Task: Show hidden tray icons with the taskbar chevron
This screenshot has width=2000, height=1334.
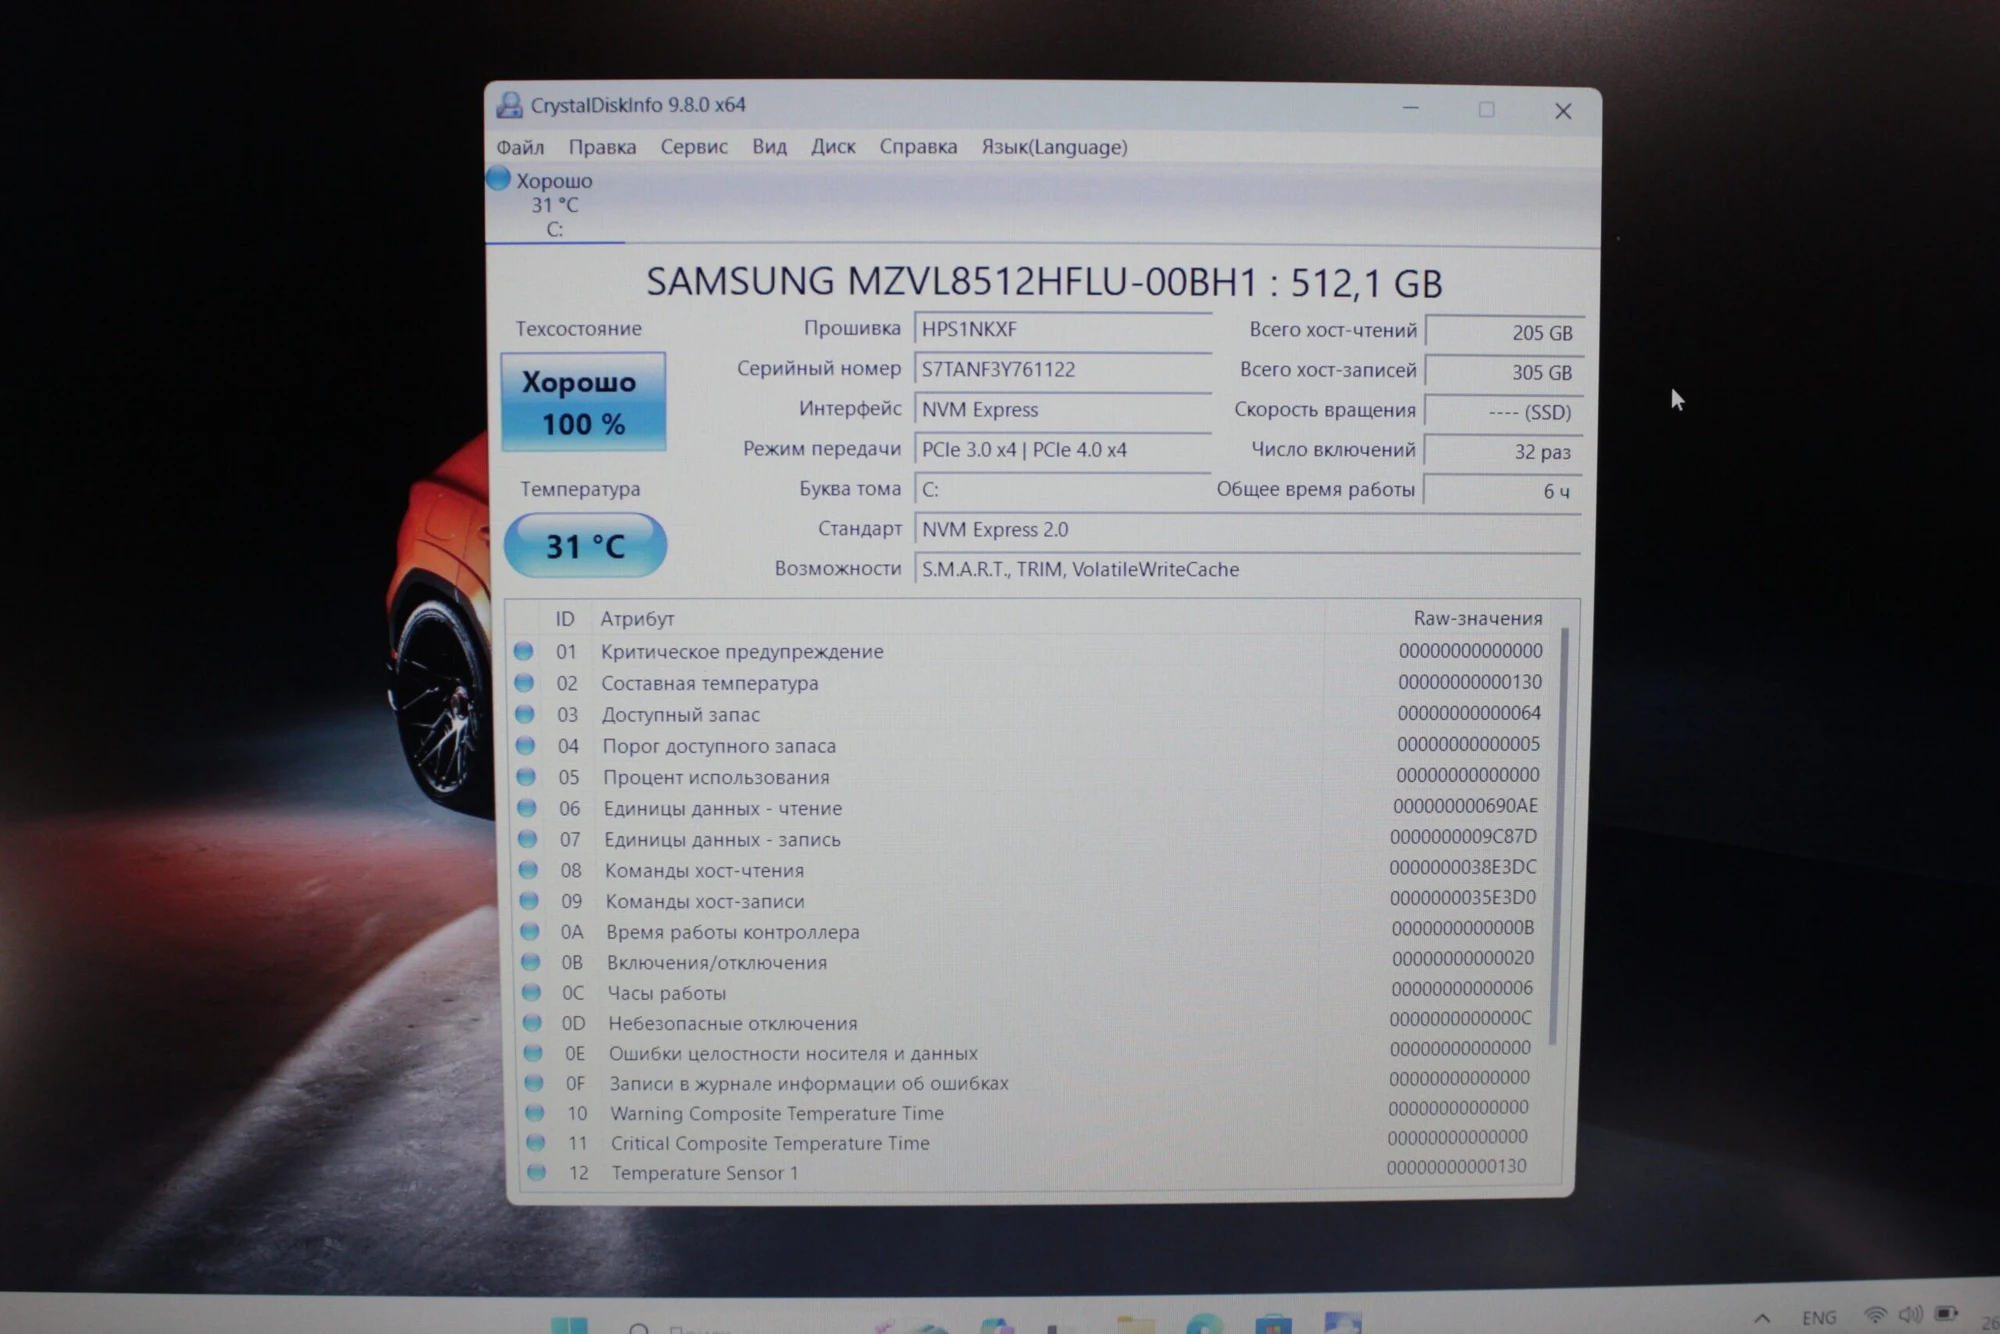Action: [x=1762, y=1318]
